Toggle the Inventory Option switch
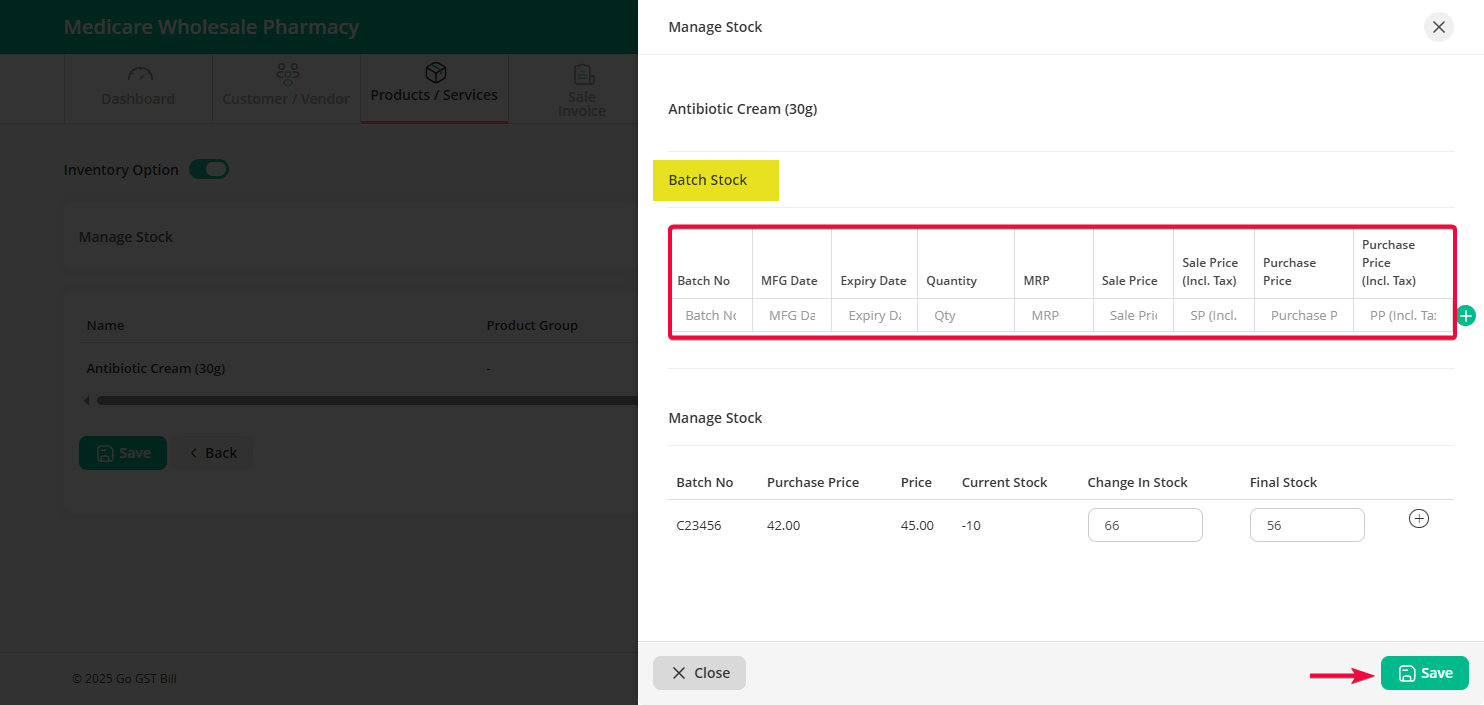The height and width of the screenshot is (705, 1484). (x=210, y=170)
